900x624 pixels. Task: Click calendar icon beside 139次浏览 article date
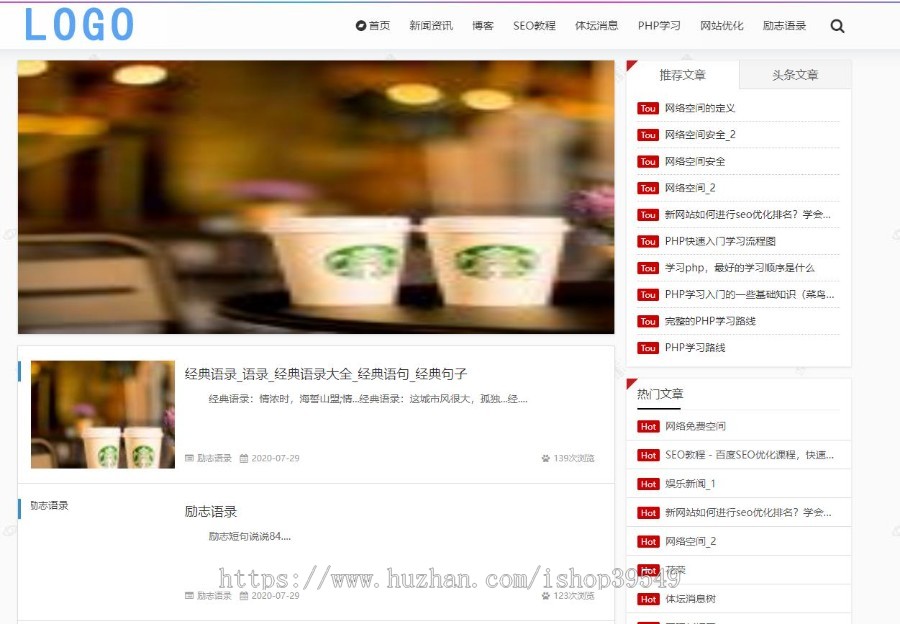pyautogui.click(x=243, y=458)
